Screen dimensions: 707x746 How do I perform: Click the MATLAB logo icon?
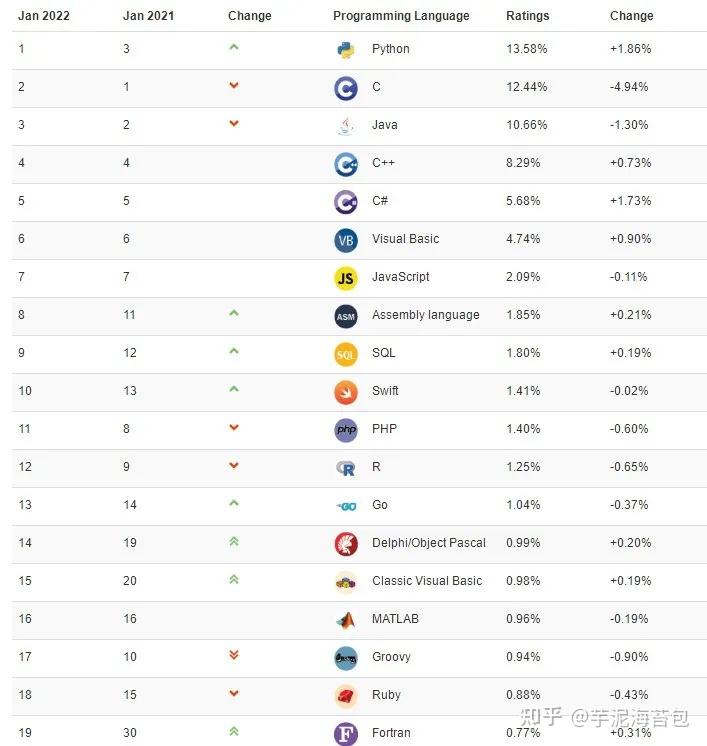click(346, 619)
